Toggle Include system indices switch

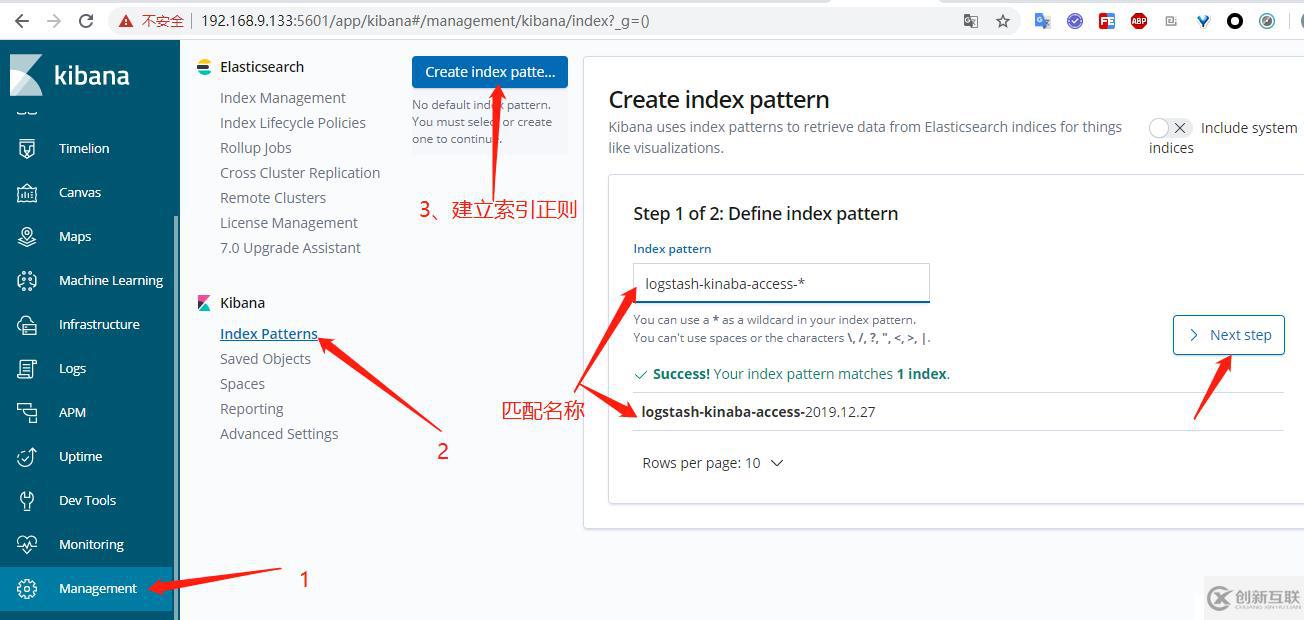[x=1169, y=128]
